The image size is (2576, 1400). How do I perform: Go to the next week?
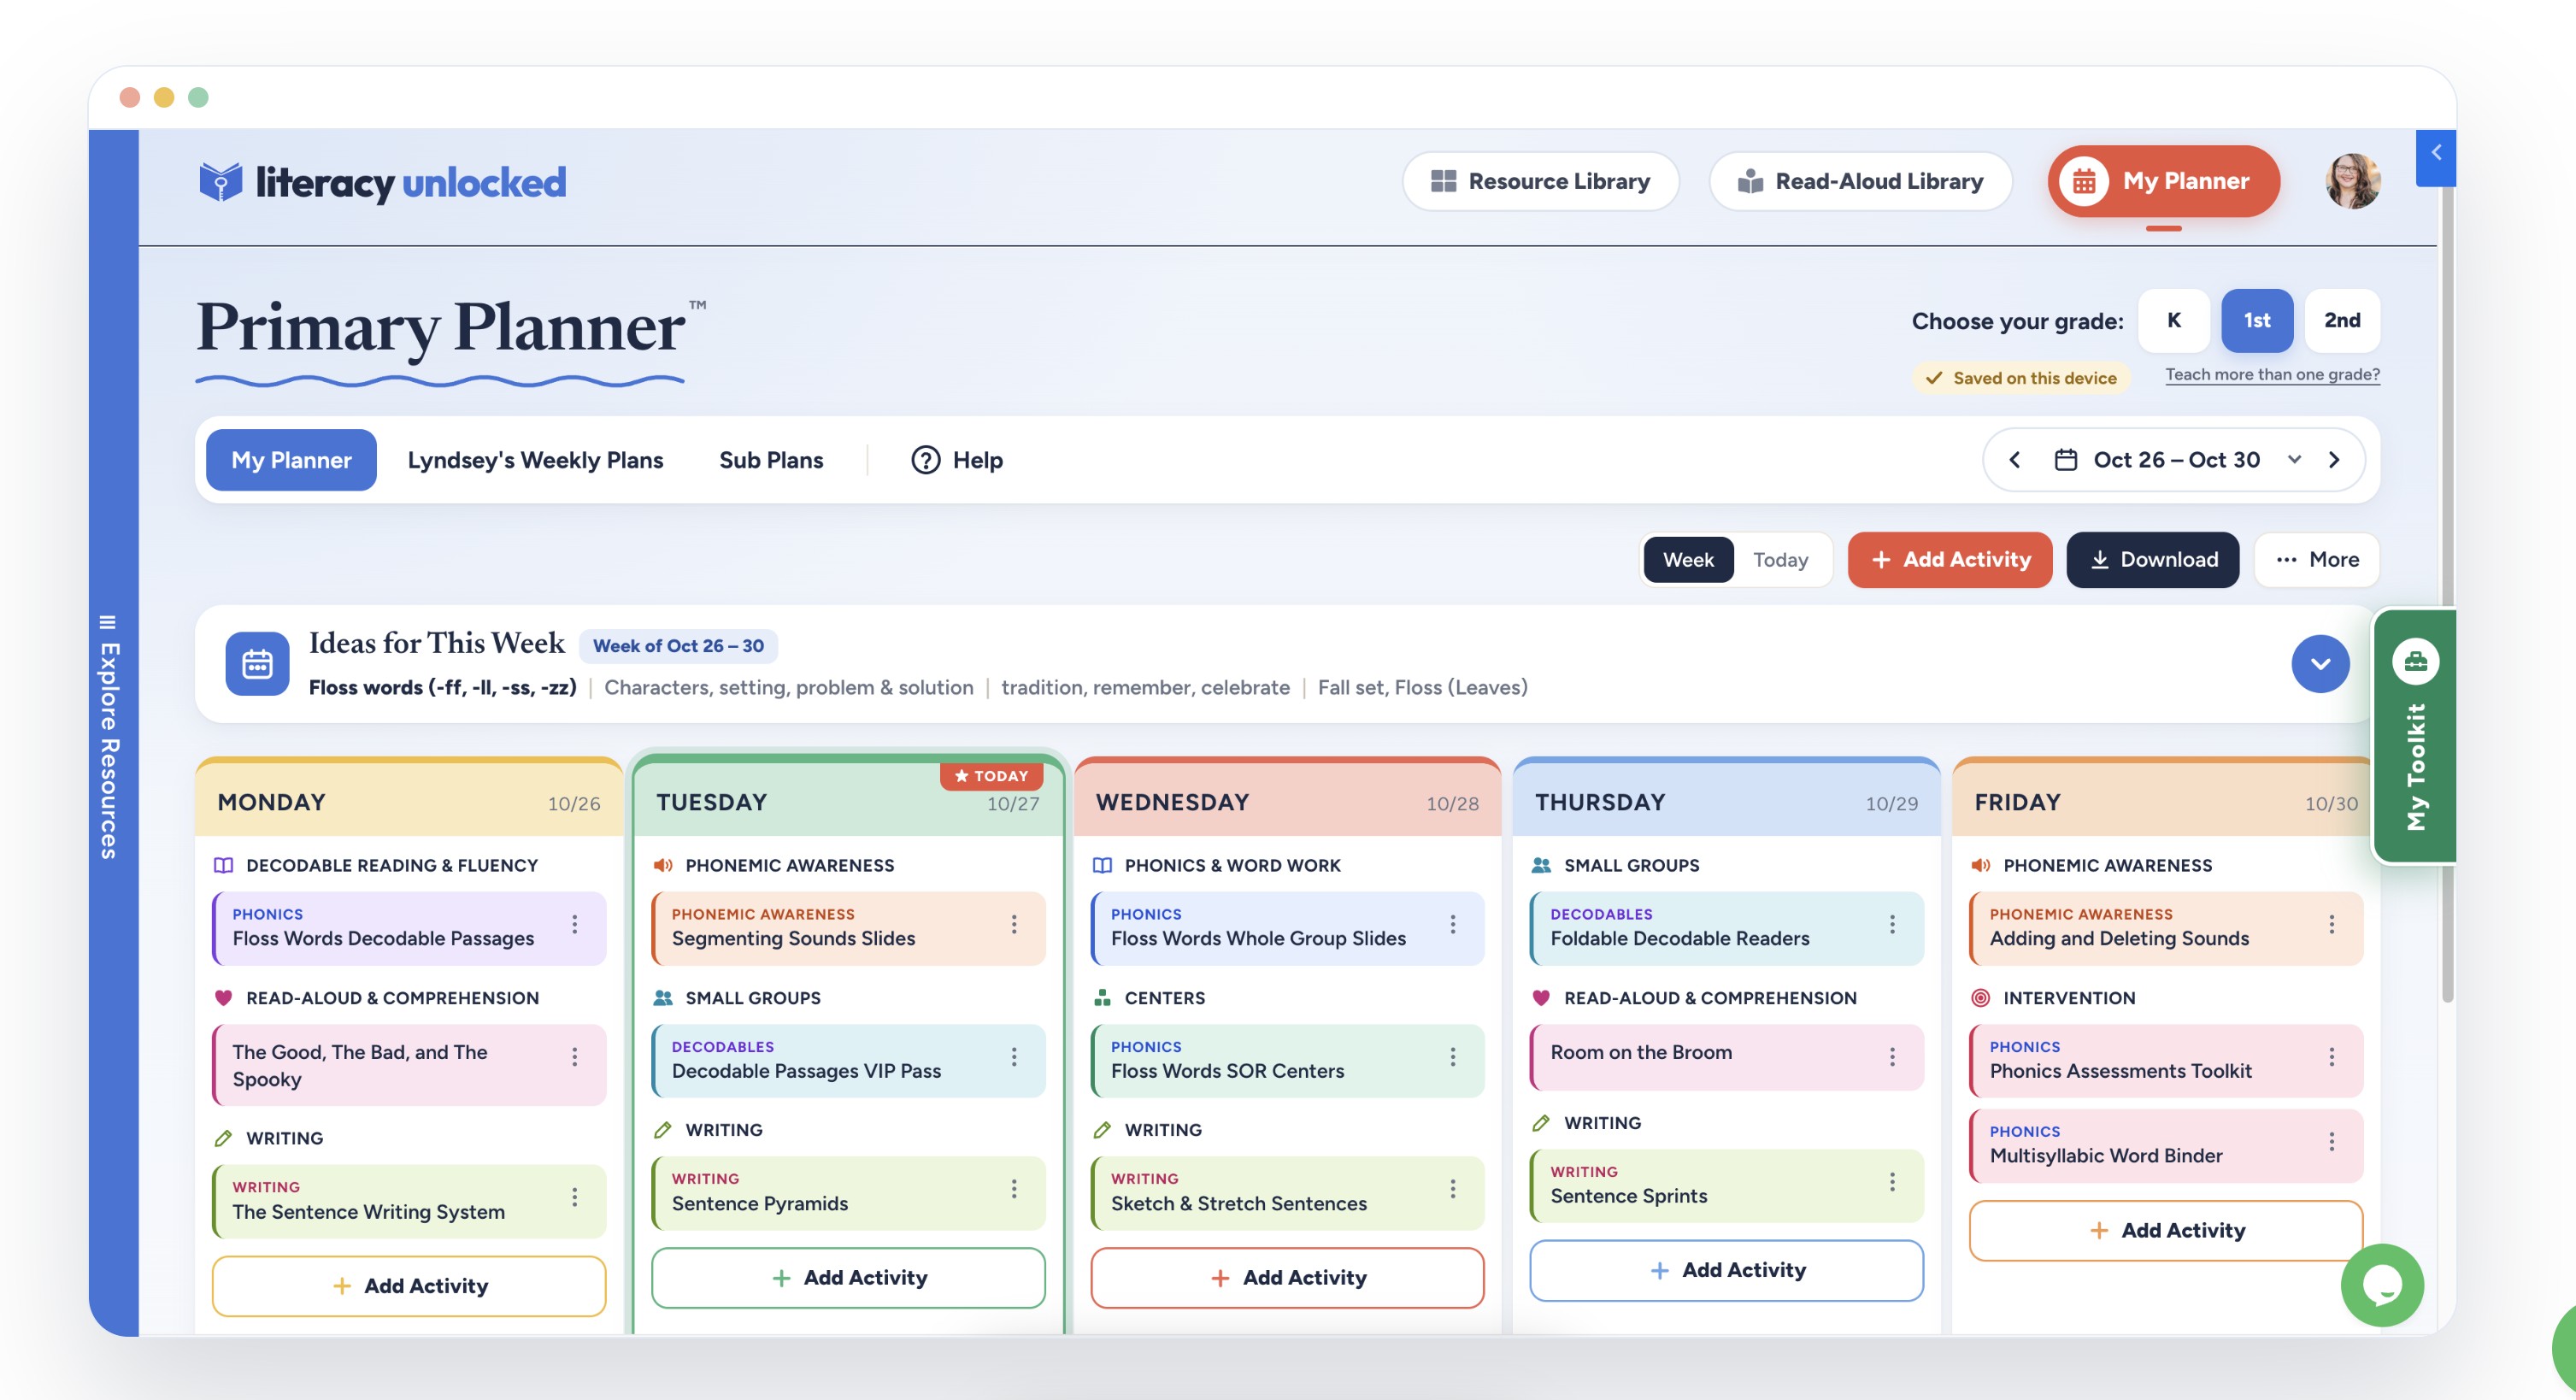click(x=2333, y=460)
